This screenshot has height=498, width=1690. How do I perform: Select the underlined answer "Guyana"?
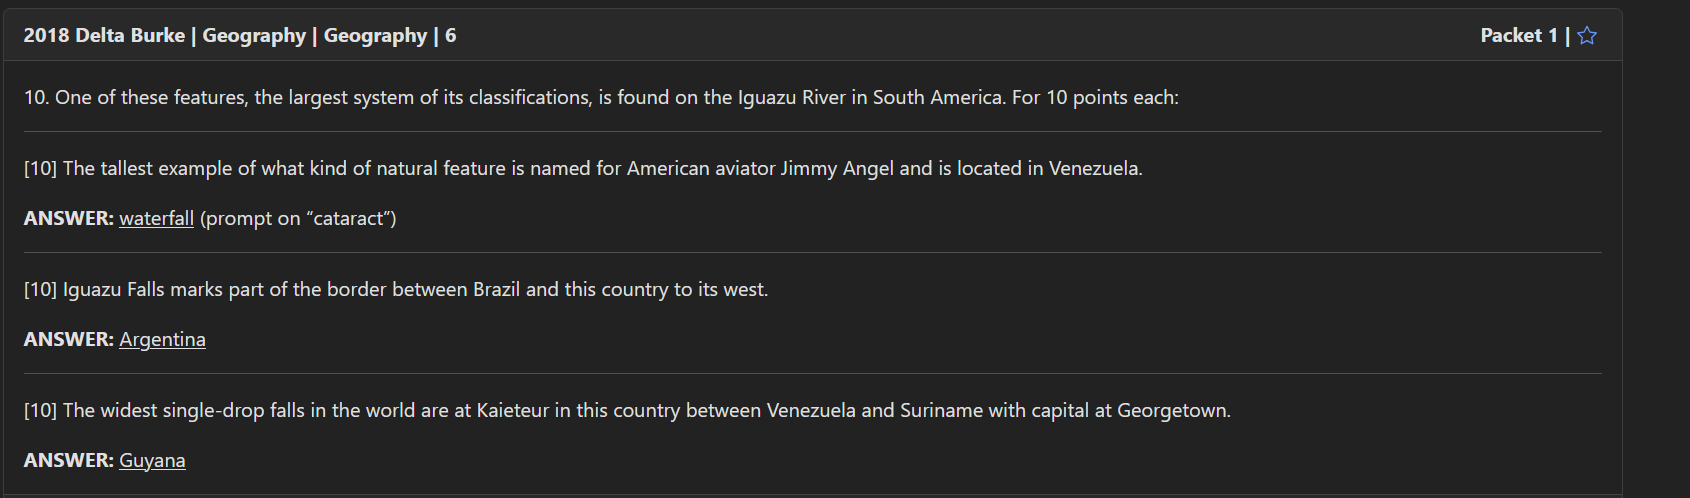pyautogui.click(x=152, y=461)
